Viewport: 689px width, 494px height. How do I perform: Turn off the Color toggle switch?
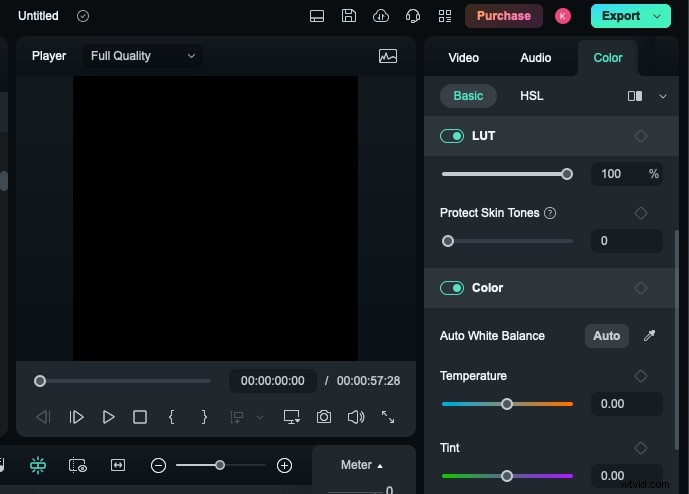click(452, 288)
